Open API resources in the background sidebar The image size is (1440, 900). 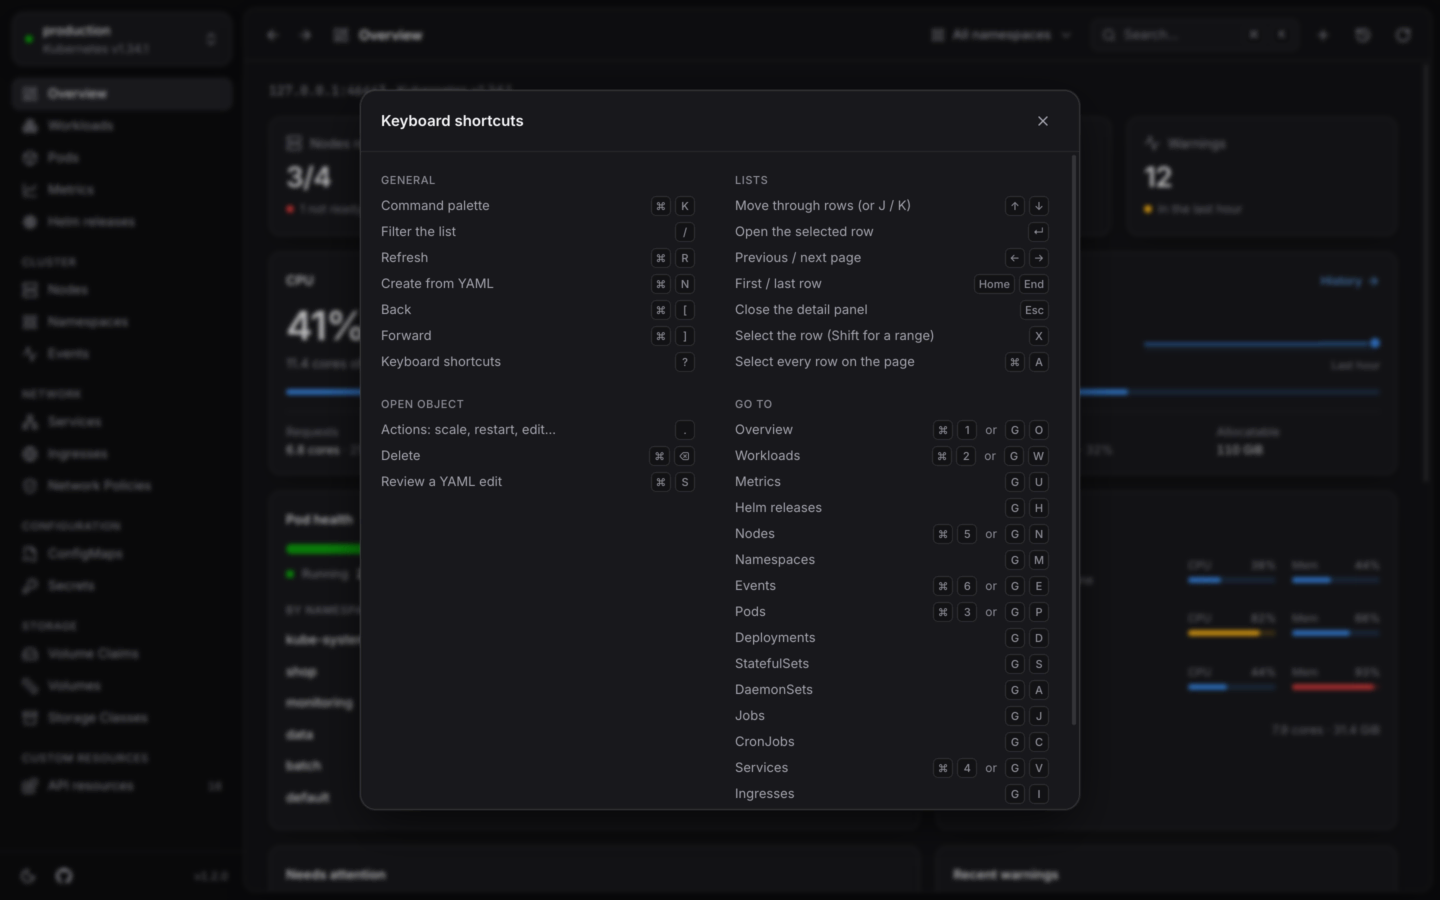point(122,786)
